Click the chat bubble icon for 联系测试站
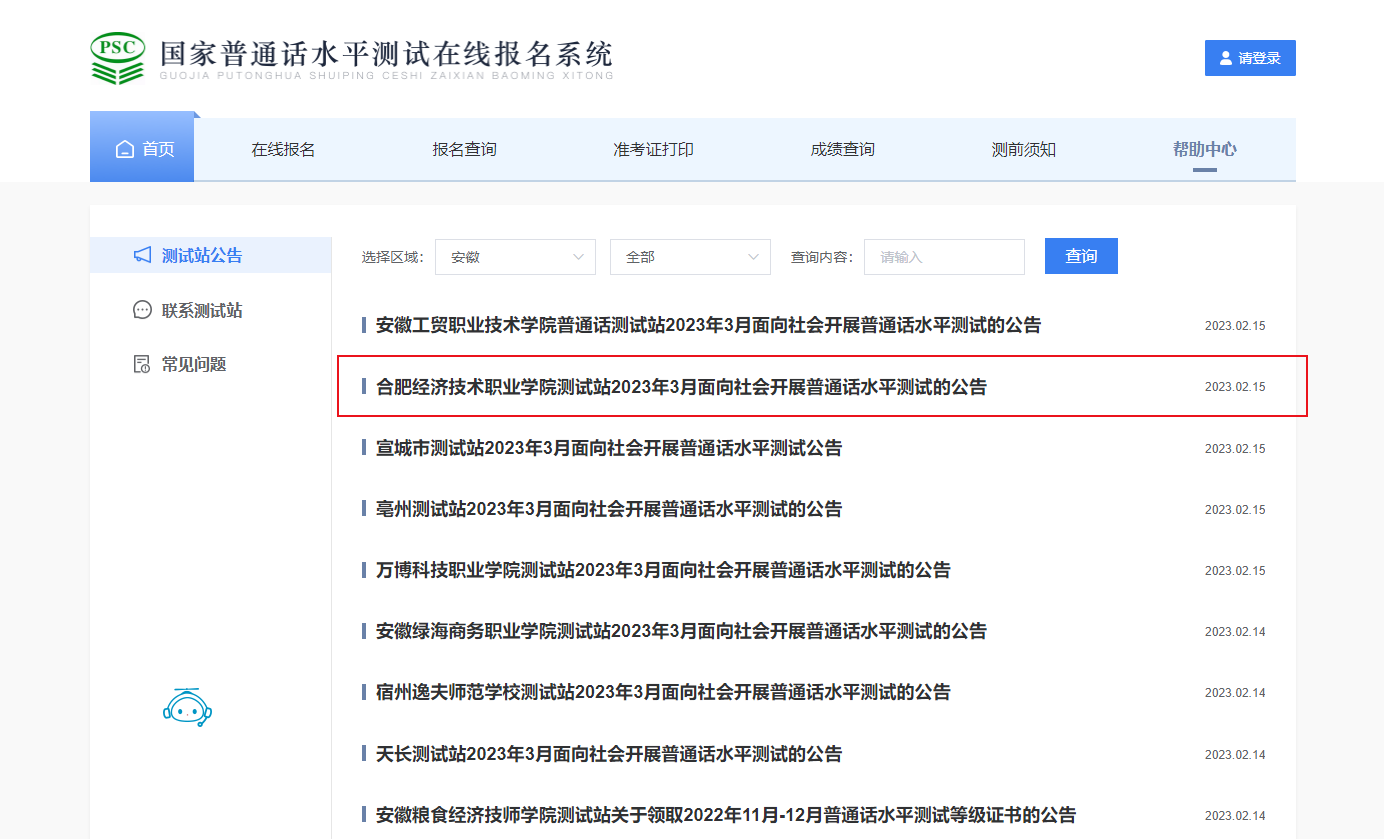 tap(142, 310)
